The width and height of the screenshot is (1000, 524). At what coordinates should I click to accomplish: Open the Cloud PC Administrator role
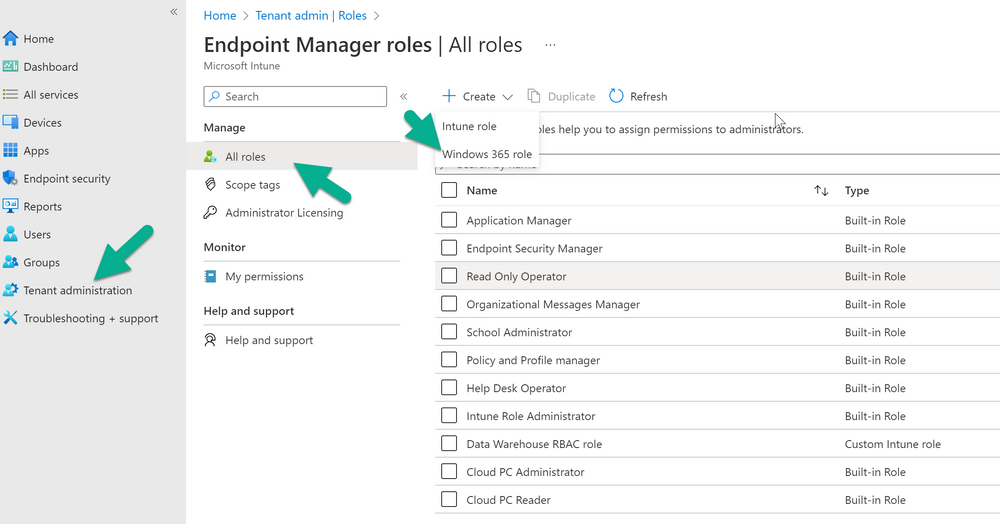[x=525, y=472]
